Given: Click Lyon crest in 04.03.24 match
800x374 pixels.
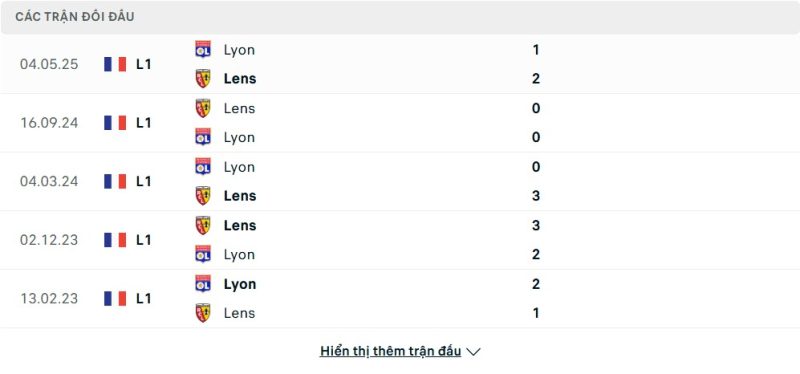Looking at the screenshot, I should [x=203, y=166].
